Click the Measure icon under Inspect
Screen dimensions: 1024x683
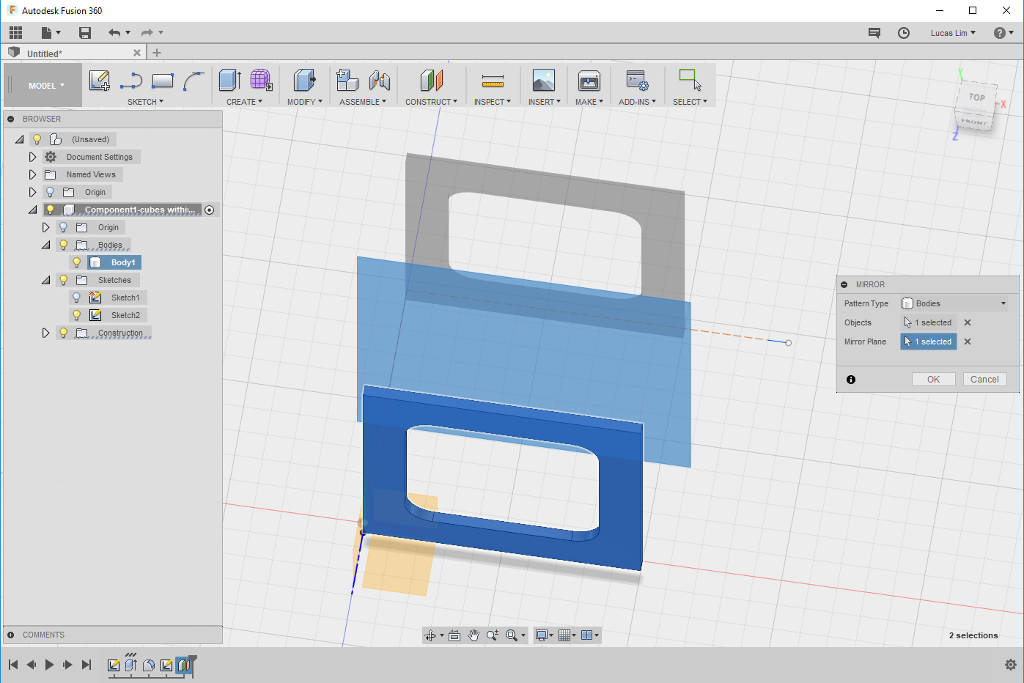pyautogui.click(x=492, y=81)
